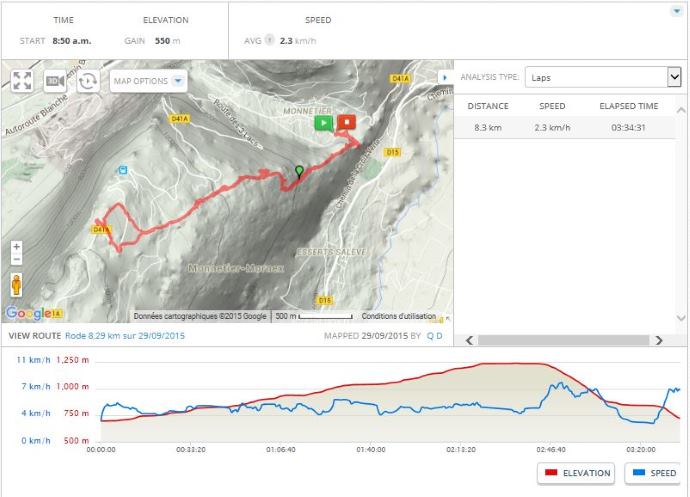690x497 pixels.
Task: Switch the map to 3D video view
Action: coord(55,82)
